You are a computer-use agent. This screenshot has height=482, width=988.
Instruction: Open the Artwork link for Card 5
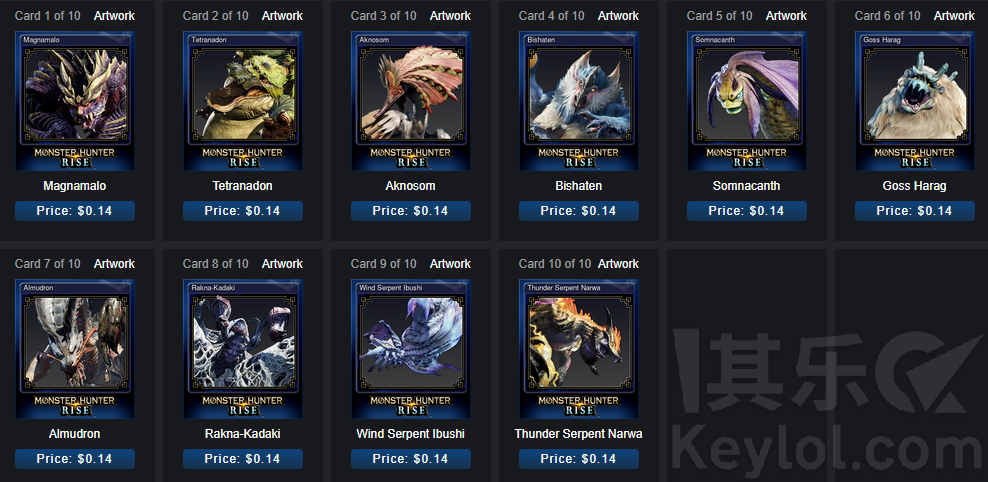(786, 16)
